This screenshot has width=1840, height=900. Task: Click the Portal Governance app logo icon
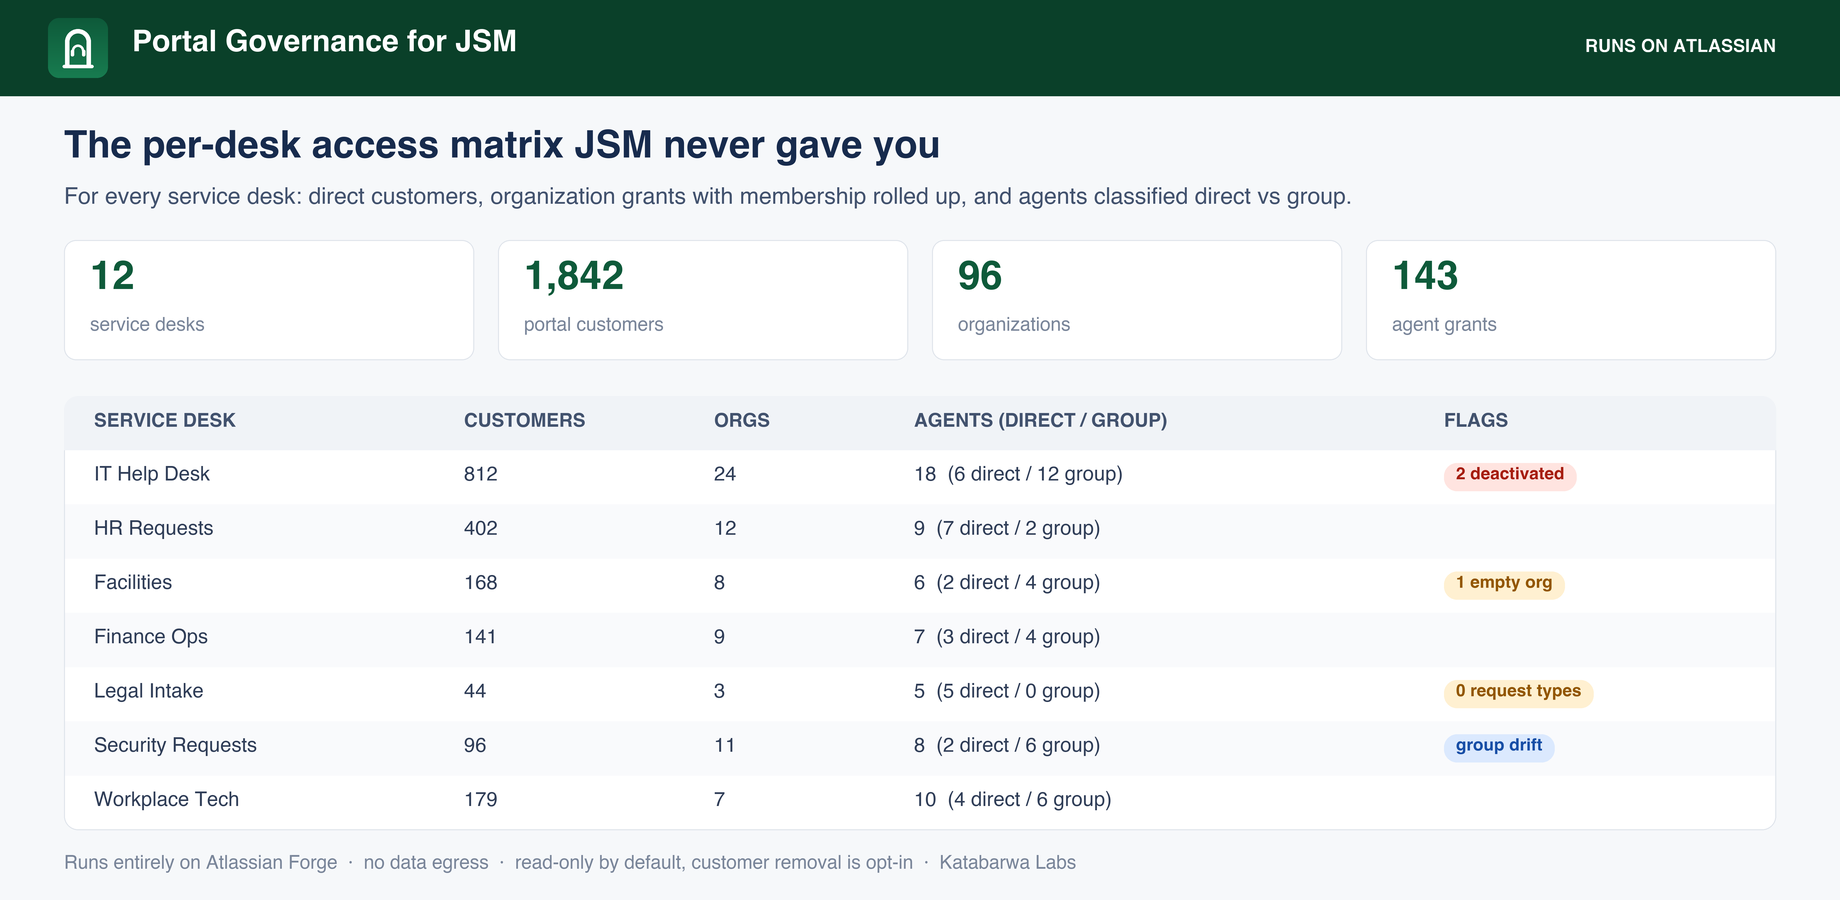click(78, 48)
